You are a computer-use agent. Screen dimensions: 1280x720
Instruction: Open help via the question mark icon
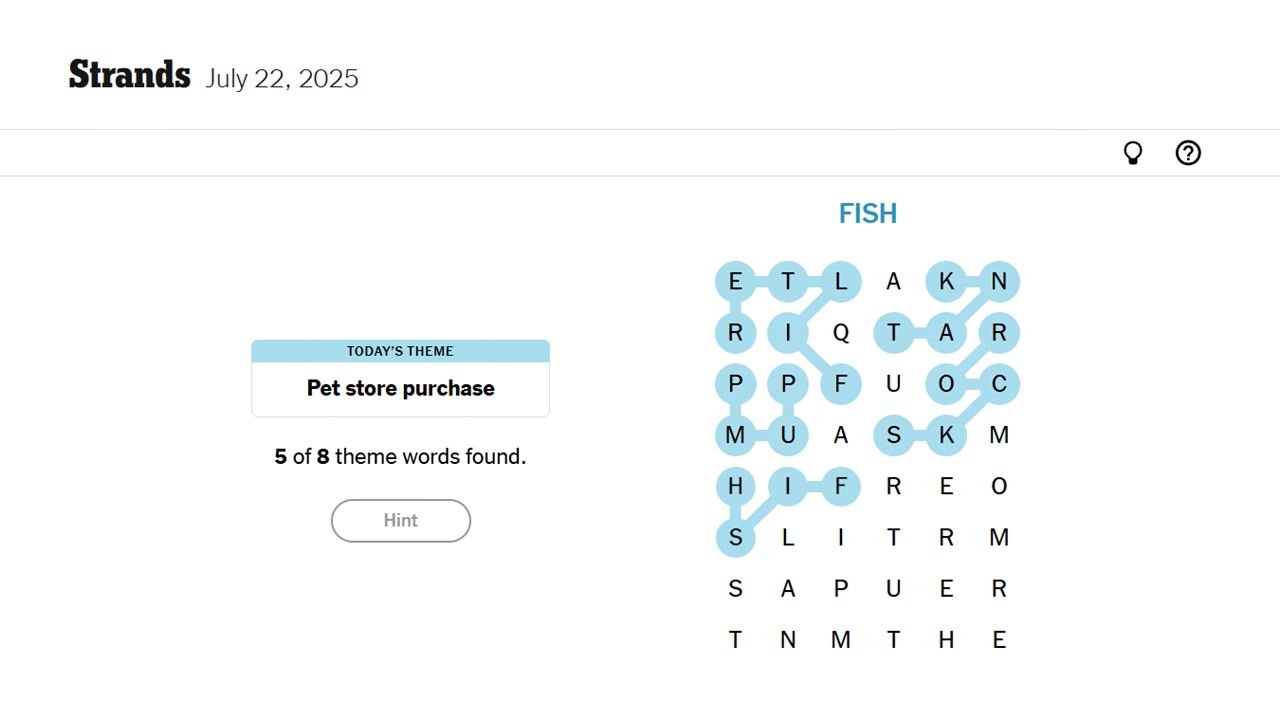[x=1188, y=152]
